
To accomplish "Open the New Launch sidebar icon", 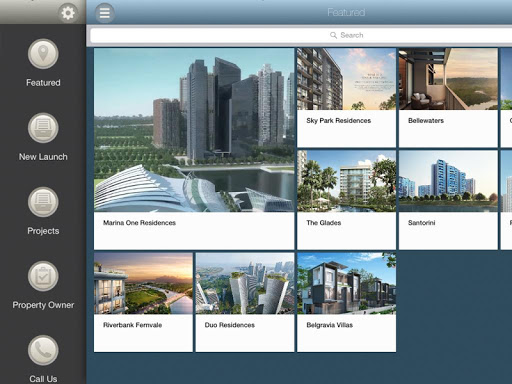I will pos(43,128).
